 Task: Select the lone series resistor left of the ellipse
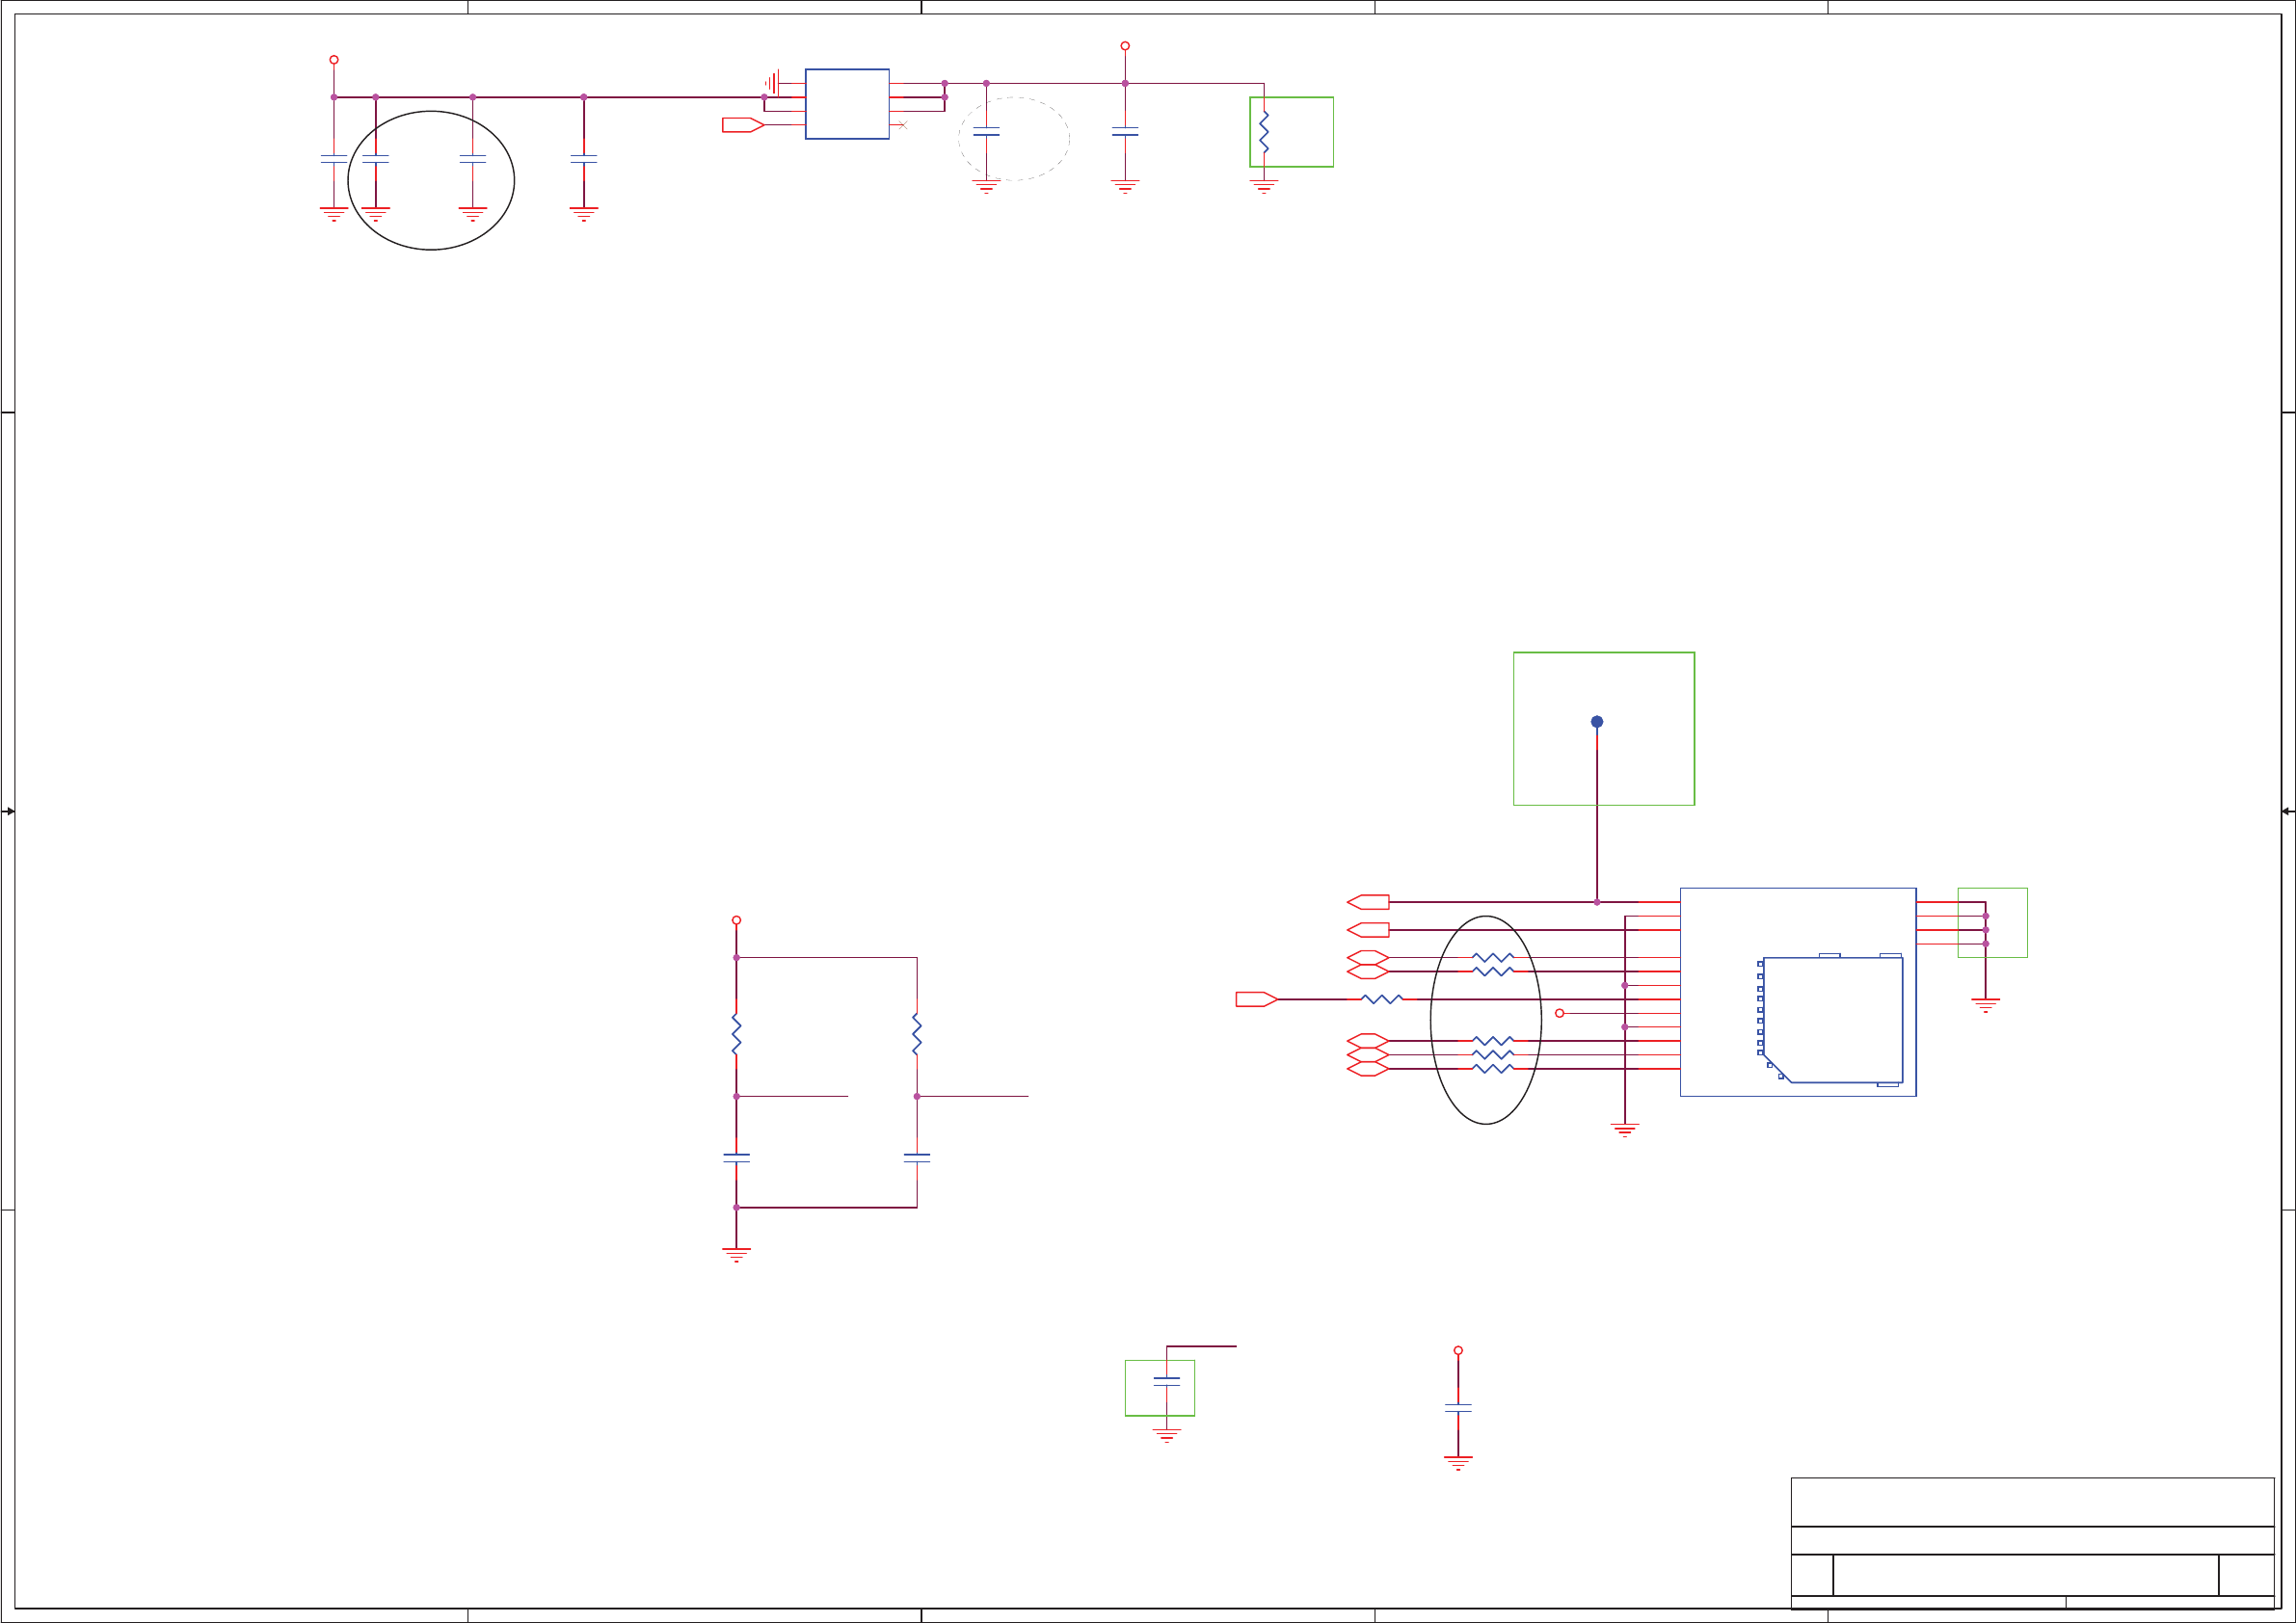[1382, 999]
